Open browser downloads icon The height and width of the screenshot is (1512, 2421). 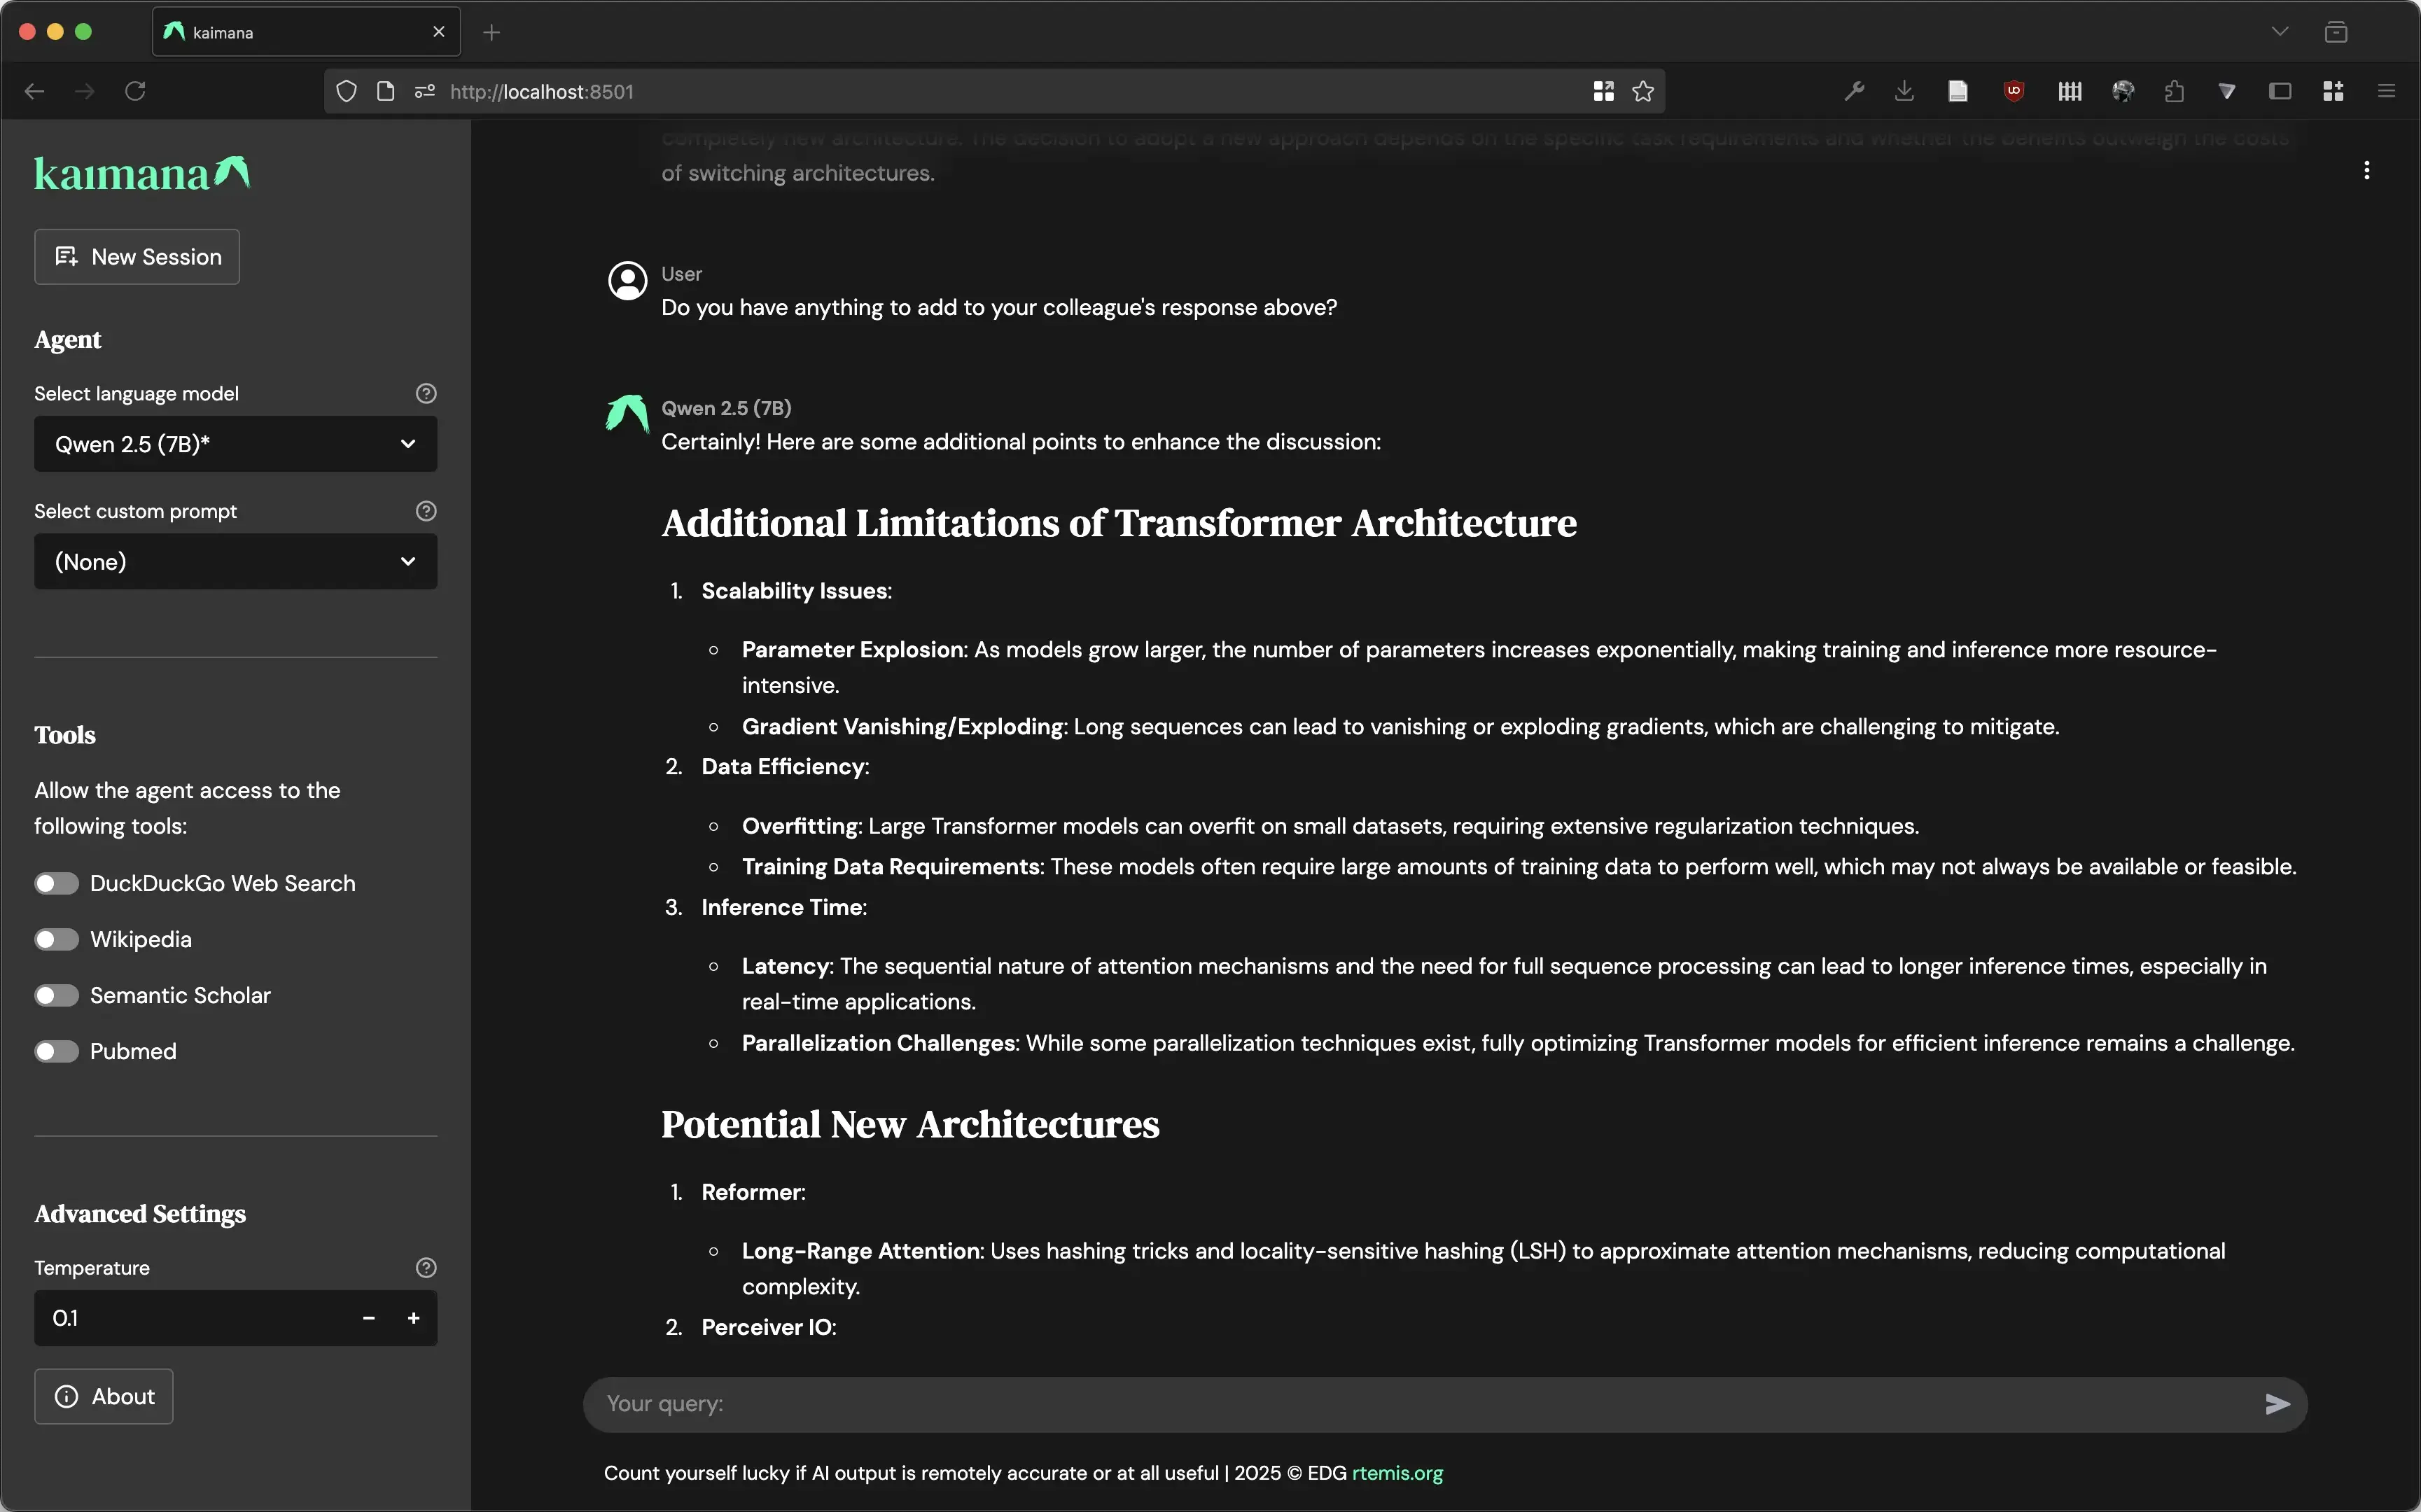[1904, 92]
